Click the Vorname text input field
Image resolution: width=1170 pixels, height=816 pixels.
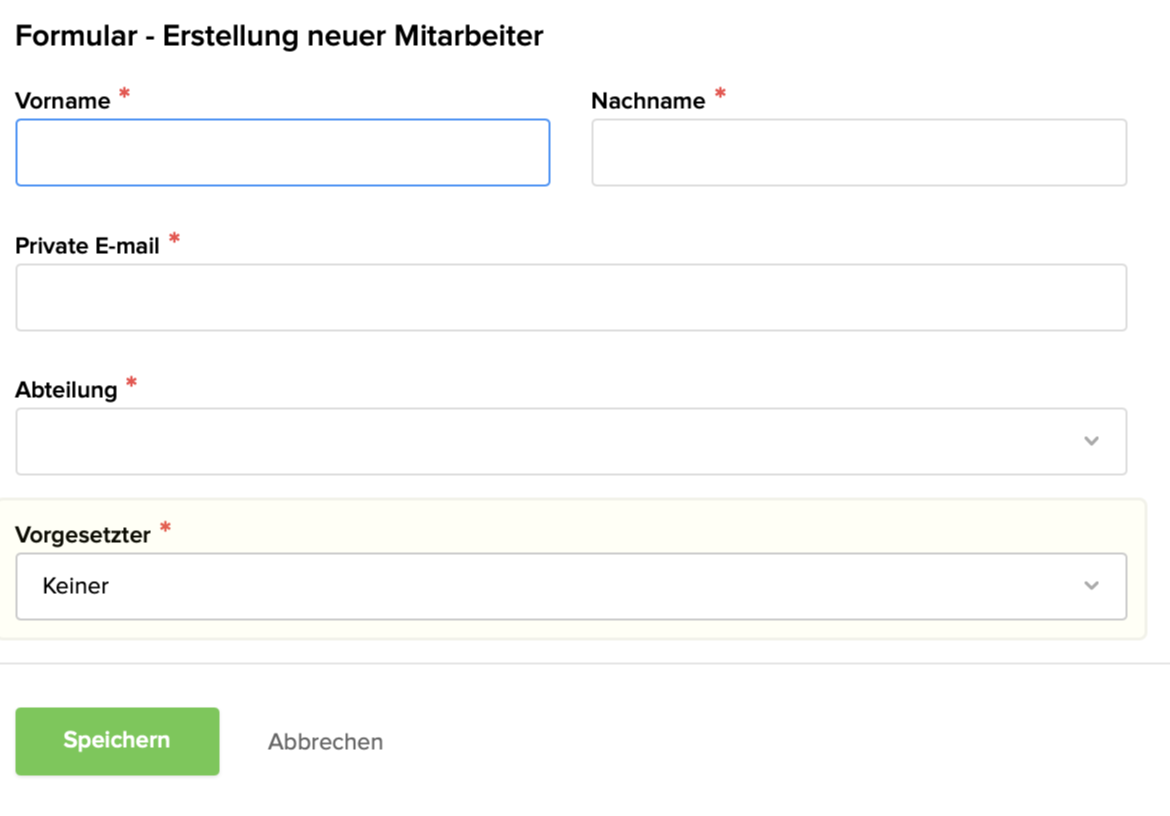[x=282, y=153]
